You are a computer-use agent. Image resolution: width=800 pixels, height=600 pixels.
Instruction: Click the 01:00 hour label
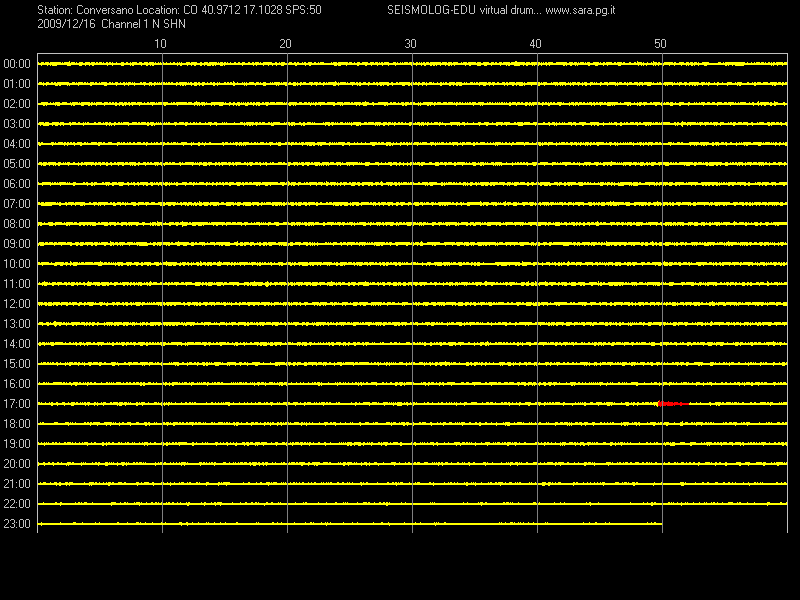[x=17, y=84]
